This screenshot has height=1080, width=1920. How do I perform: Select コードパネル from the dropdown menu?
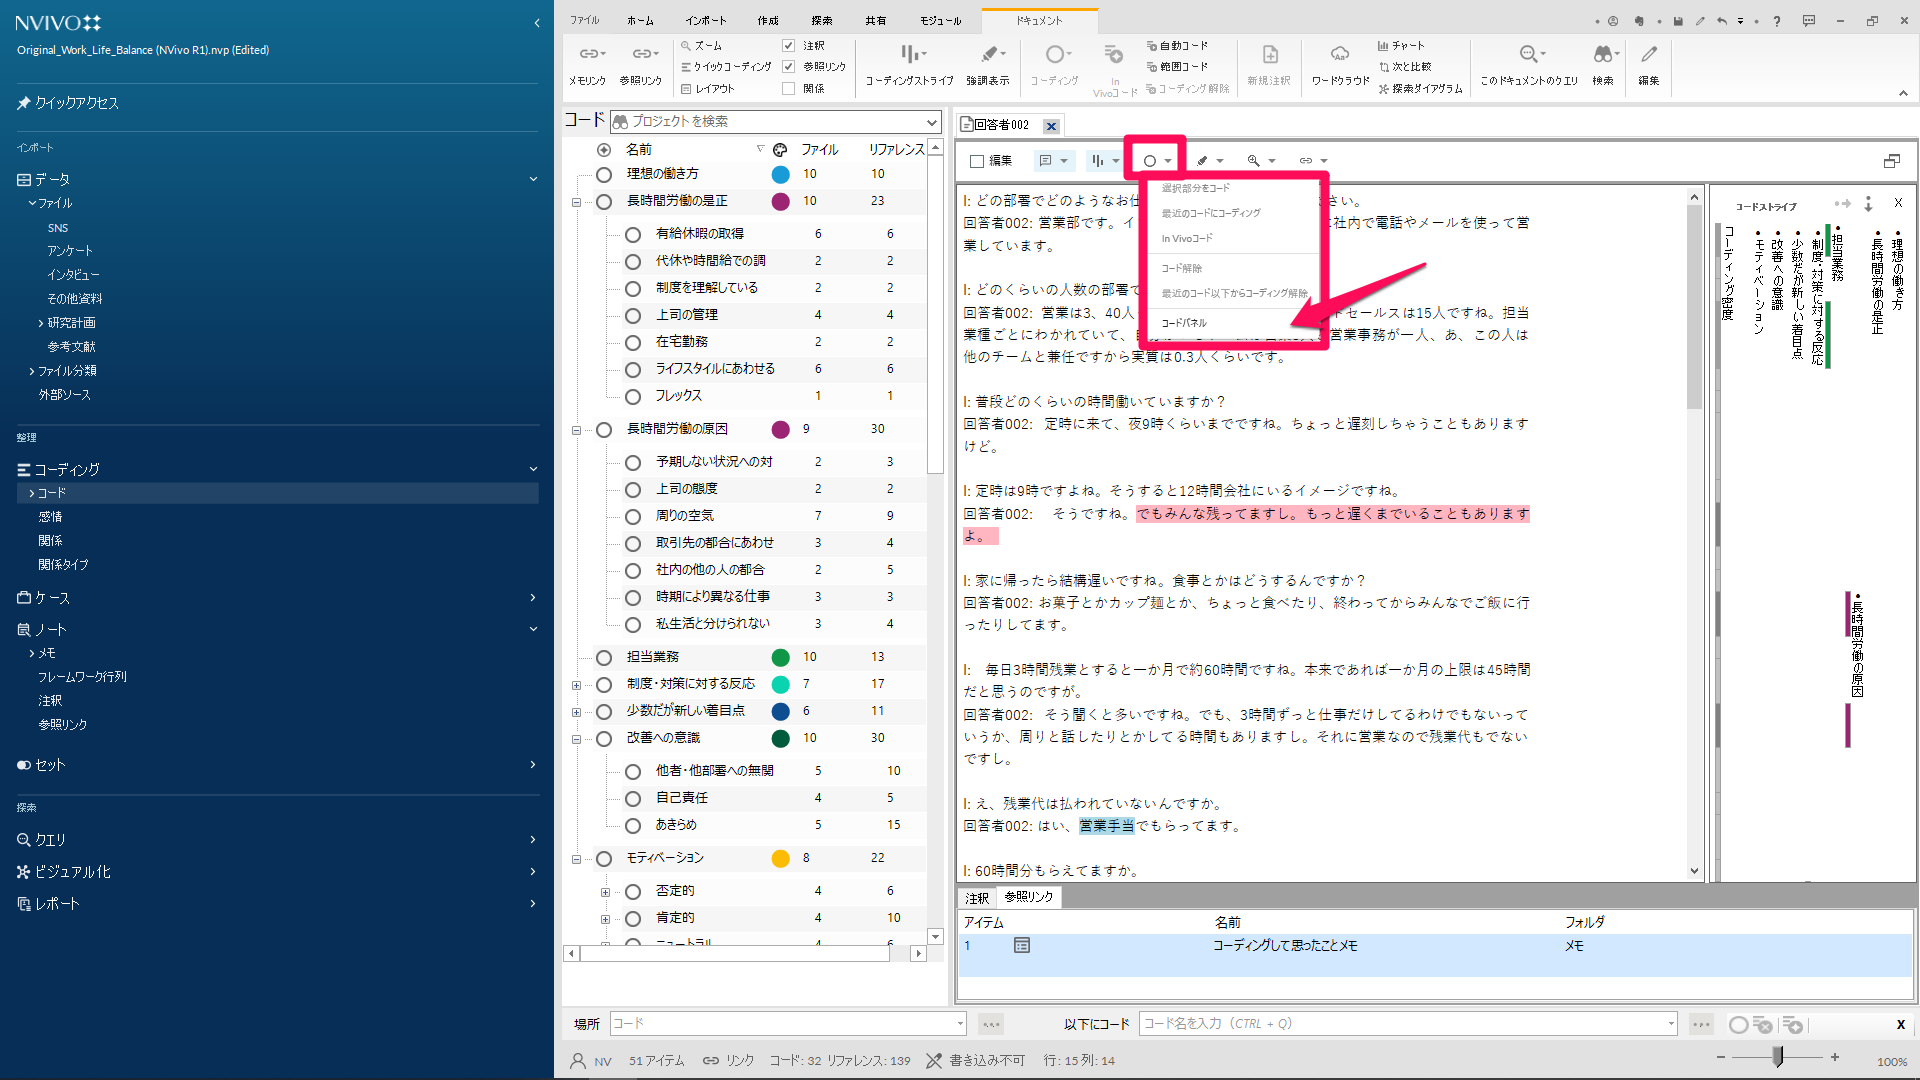(x=1184, y=323)
